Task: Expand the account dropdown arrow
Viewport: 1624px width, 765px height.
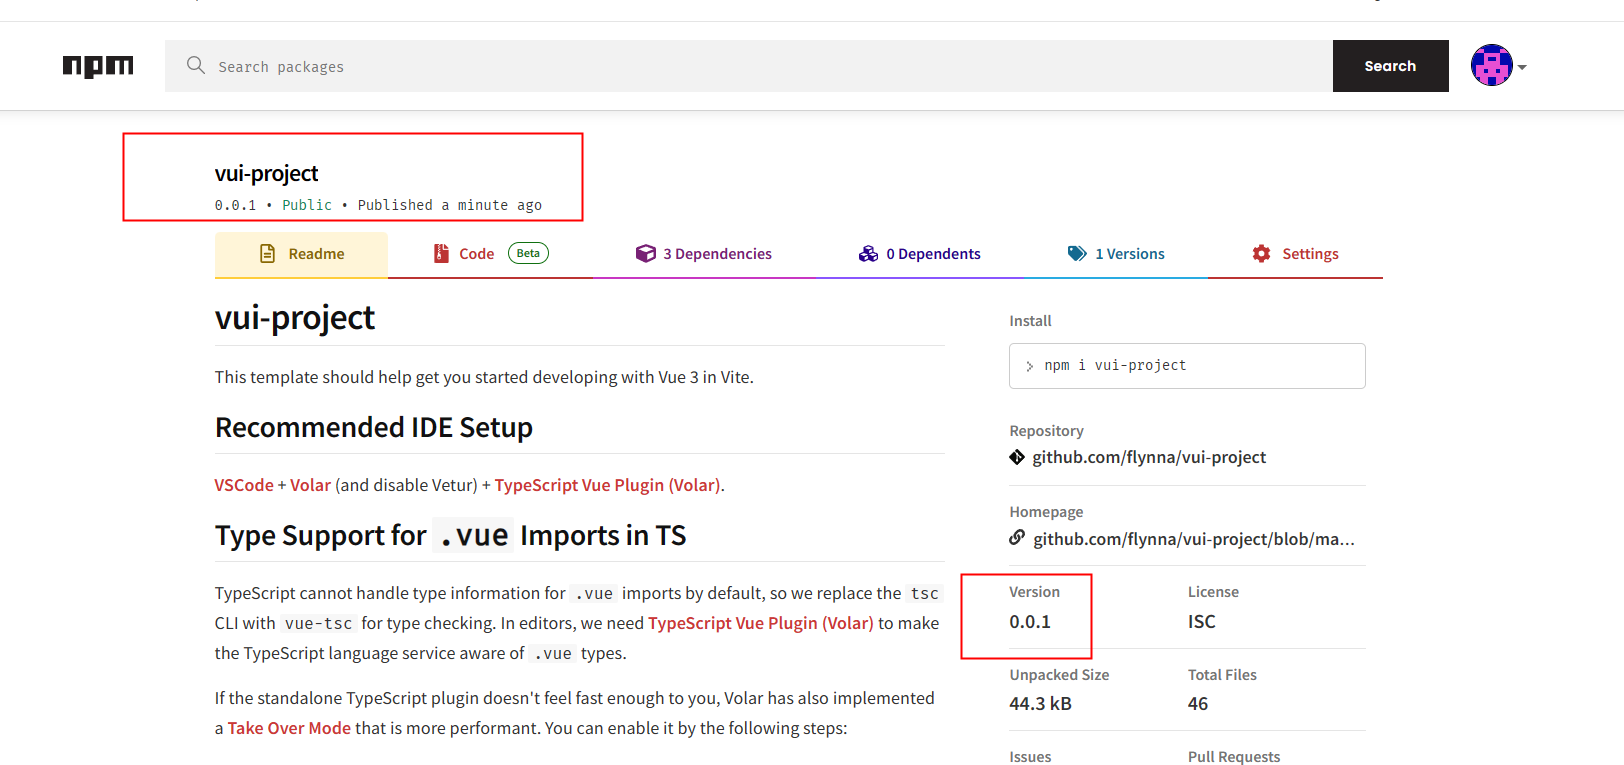Action: [x=1522, y=67]
